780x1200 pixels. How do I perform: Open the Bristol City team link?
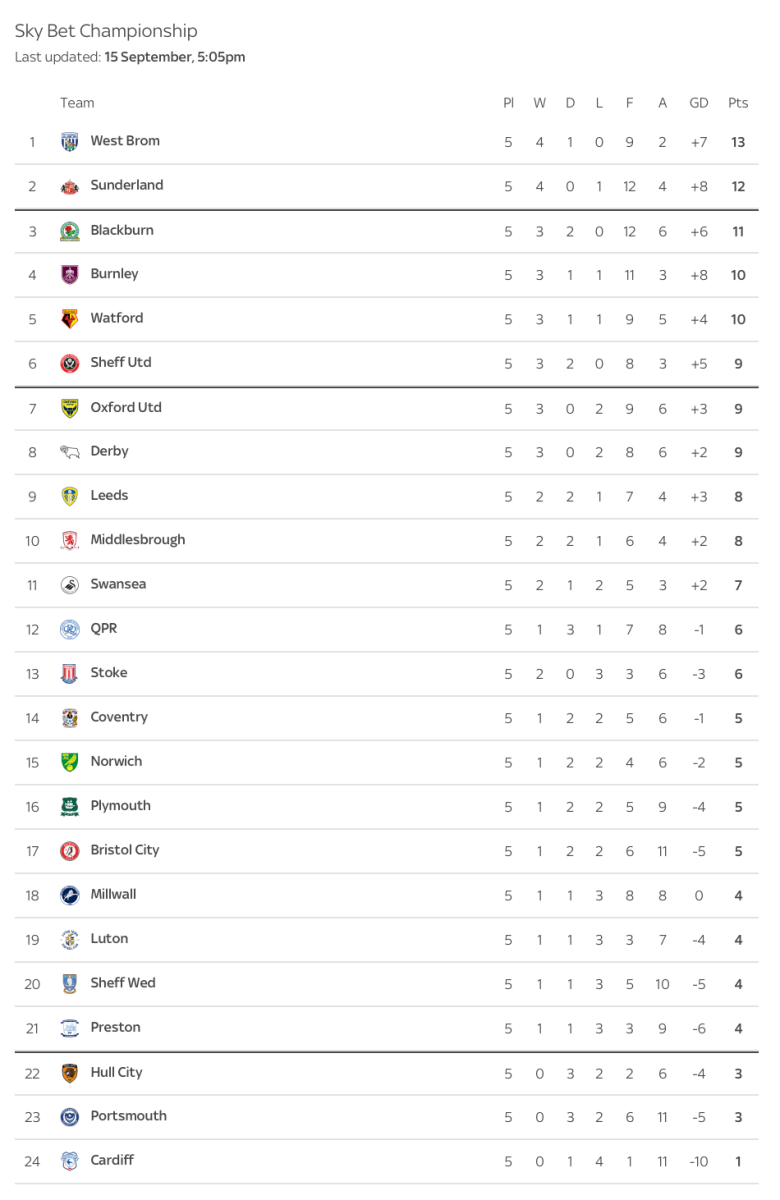click(x=125, y=850)
